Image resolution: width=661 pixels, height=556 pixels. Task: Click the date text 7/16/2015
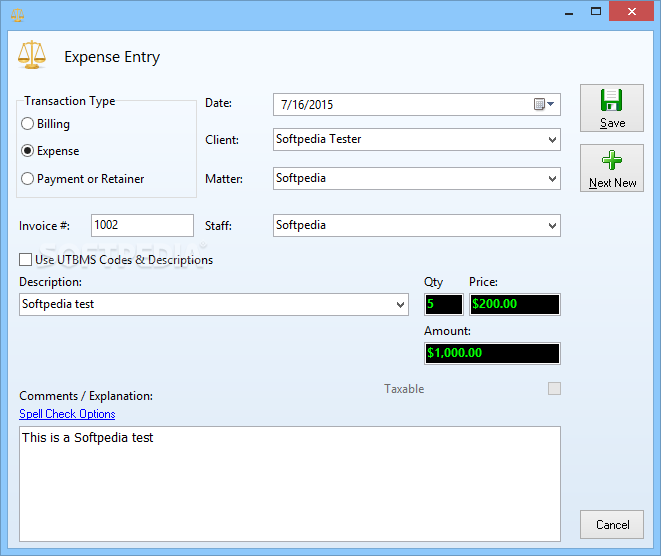pos(307,105)
